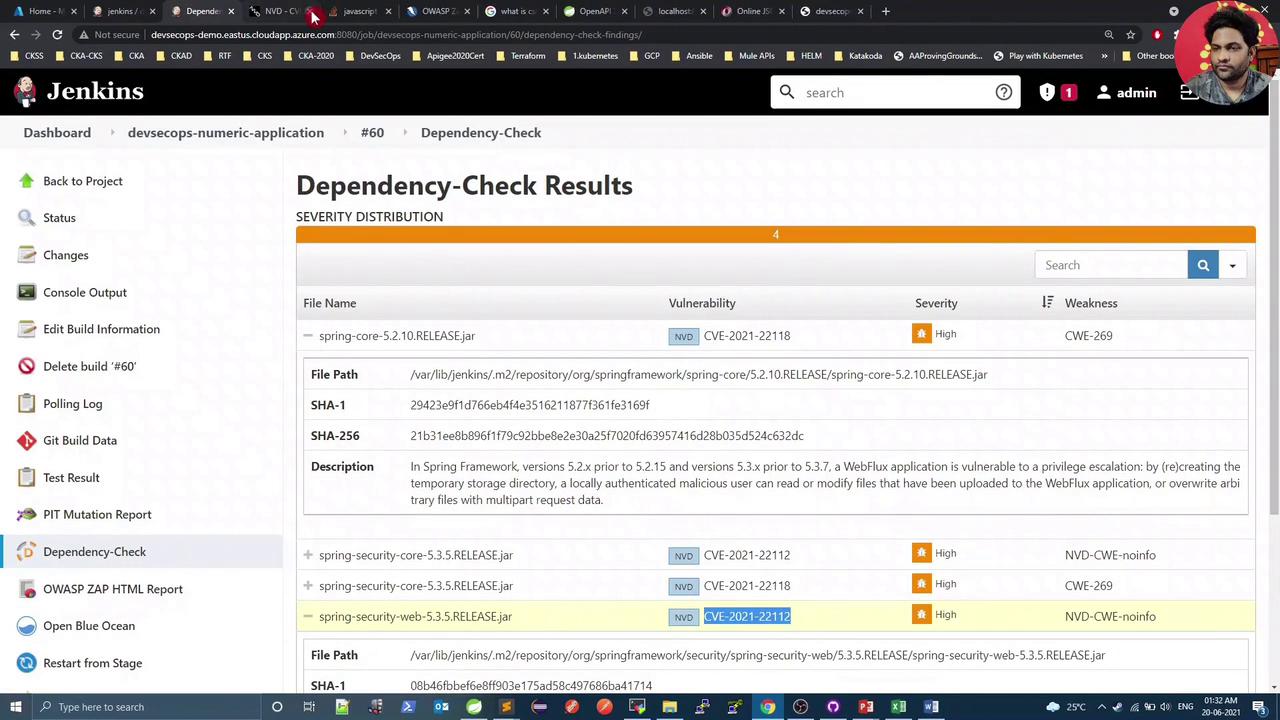The height and width of the screenshot is (720, 1280).
Task: Click the Polling Log clipboard icon
Action: (x=26, y=404)
